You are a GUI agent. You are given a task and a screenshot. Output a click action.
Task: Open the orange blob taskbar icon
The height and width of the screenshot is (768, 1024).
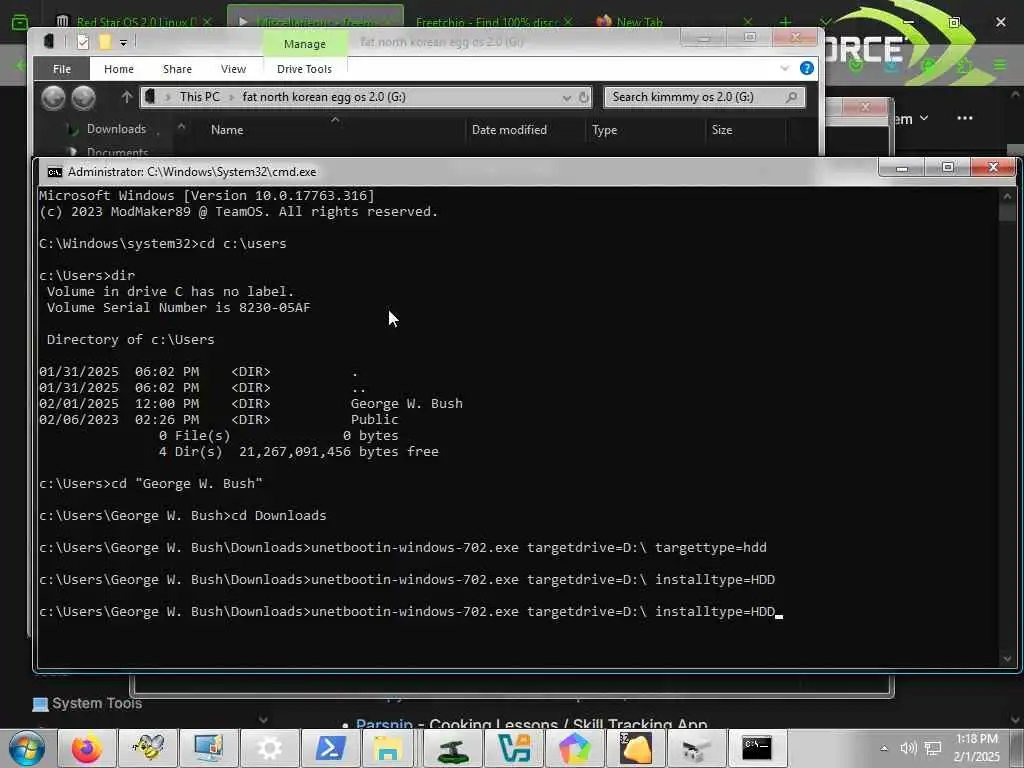(x=635, y=748)
